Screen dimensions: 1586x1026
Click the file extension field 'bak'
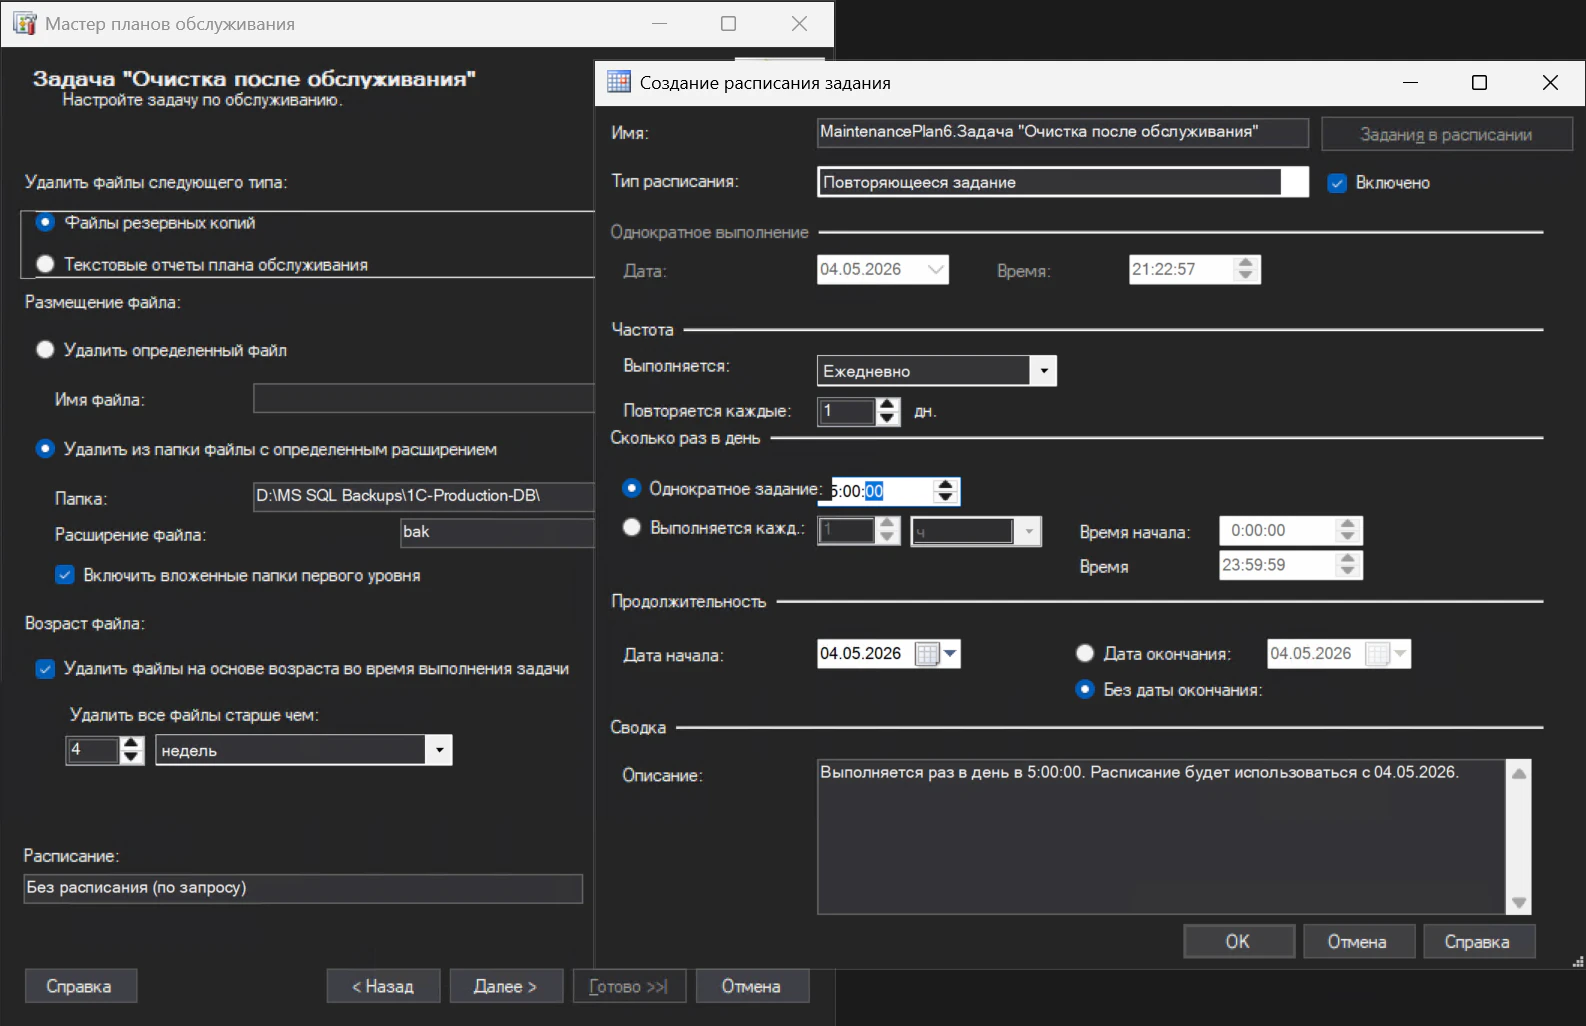click(497, 532)
